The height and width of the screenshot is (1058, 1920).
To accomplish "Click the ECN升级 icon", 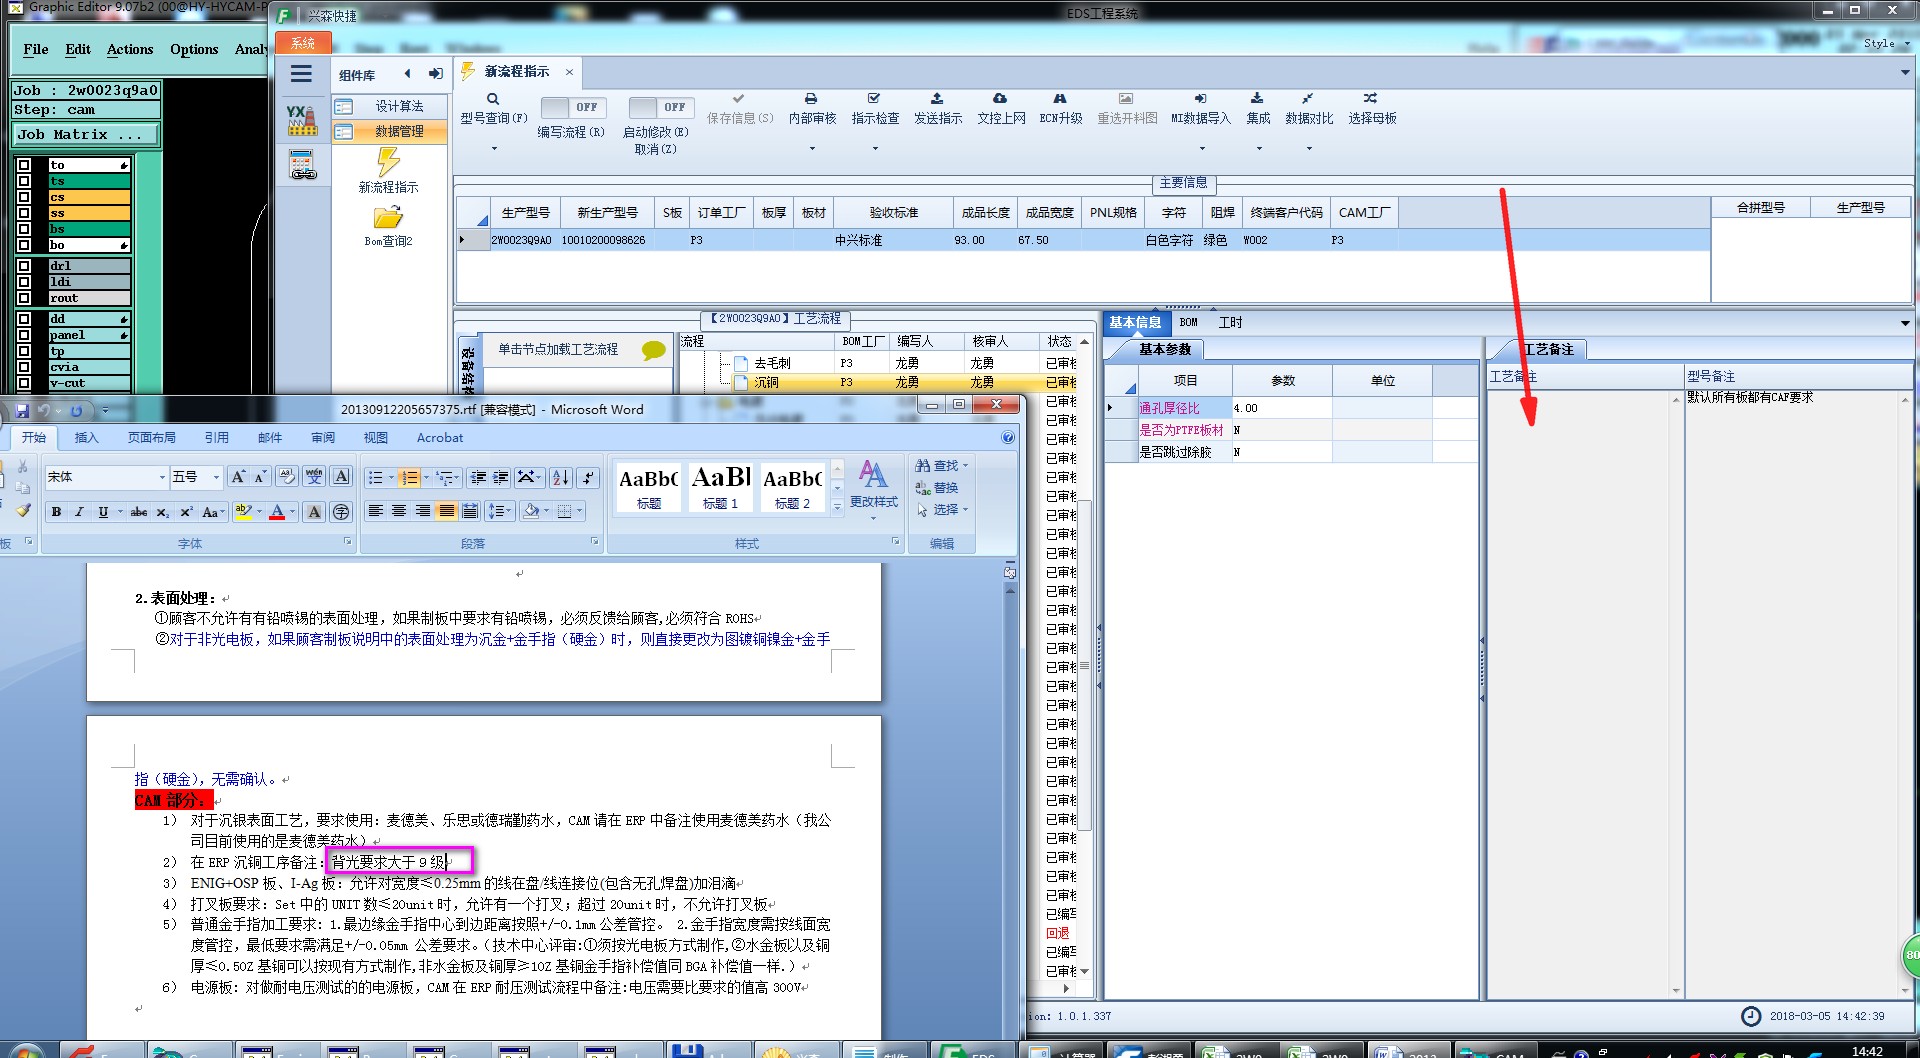I will click(x=1060, y=99).
